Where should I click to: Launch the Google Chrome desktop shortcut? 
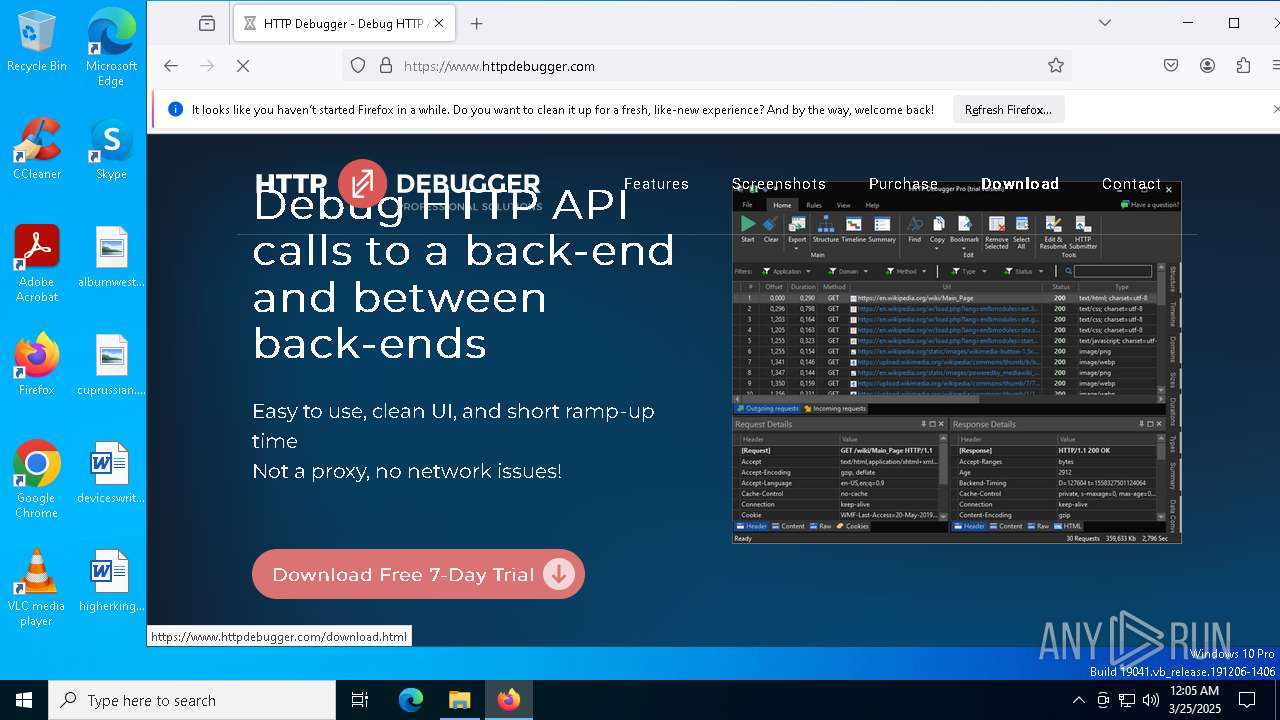point(37,480)
